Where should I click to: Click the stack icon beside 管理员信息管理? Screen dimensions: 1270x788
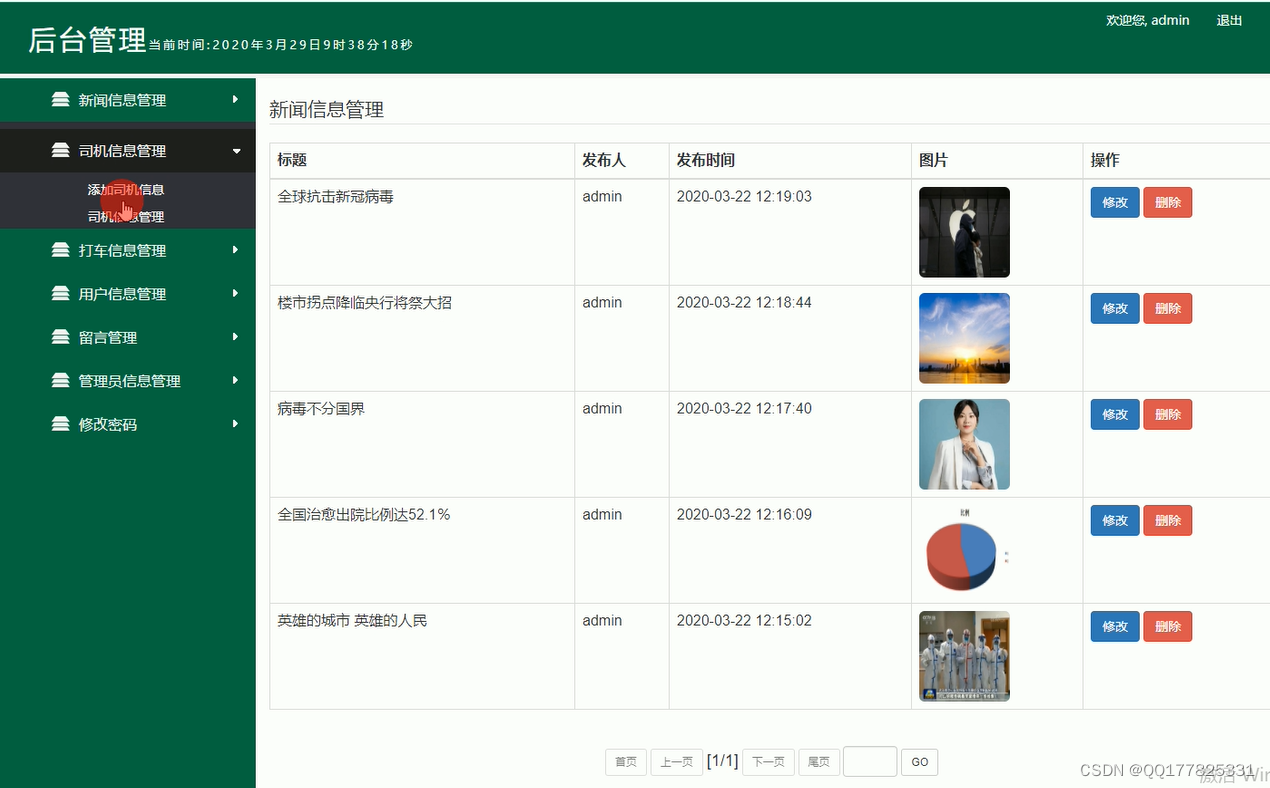pyautogui.click(x=61, y=381)
